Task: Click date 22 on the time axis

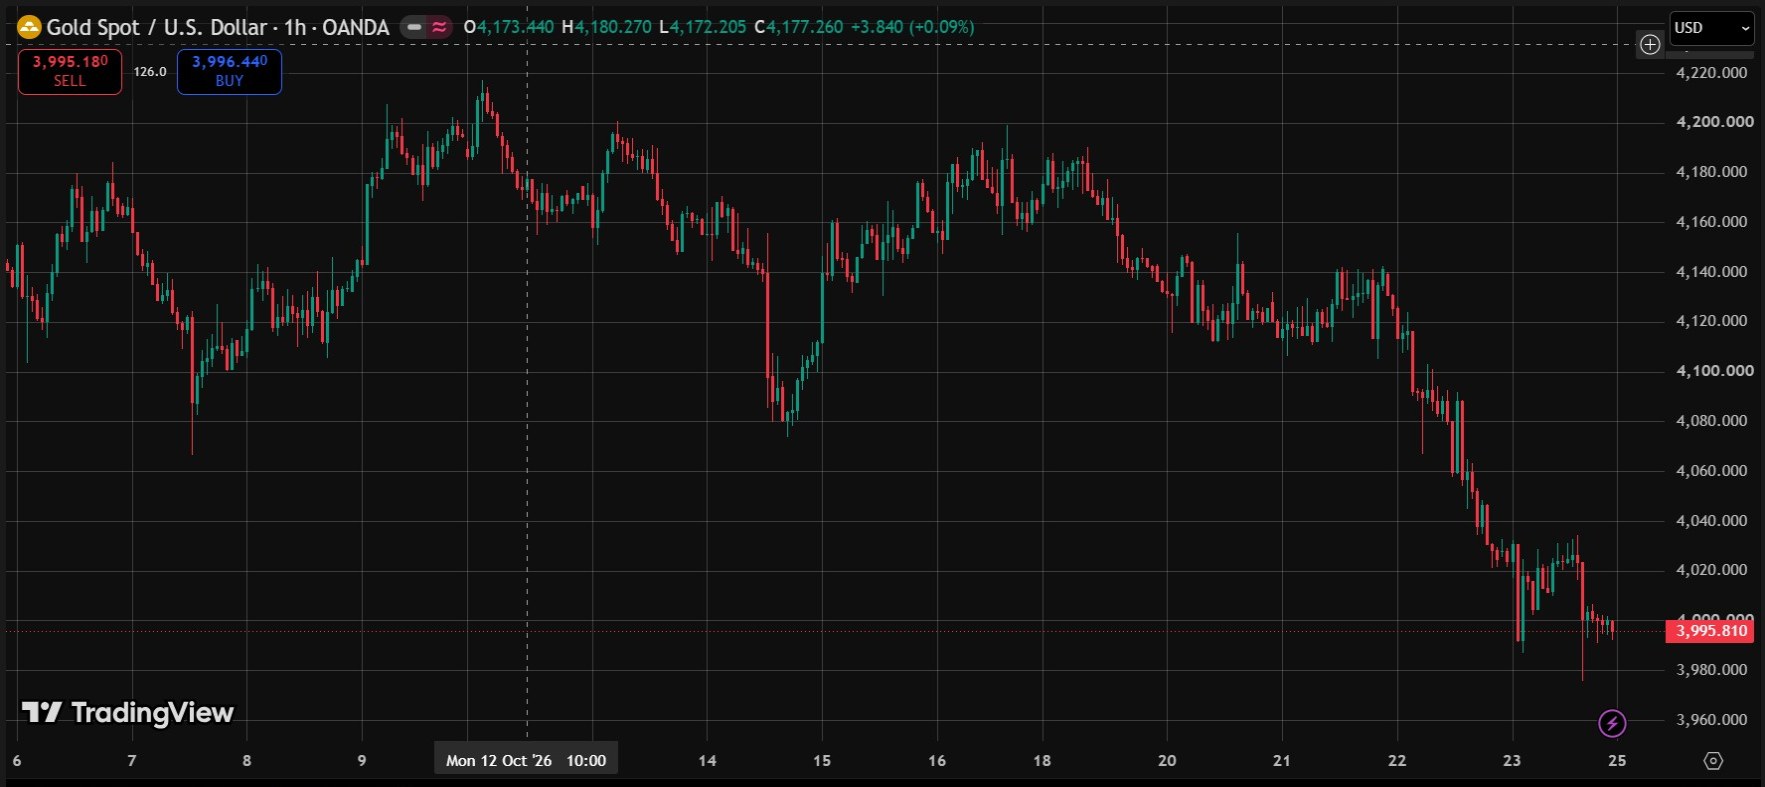Action: tap(1397, 761)
